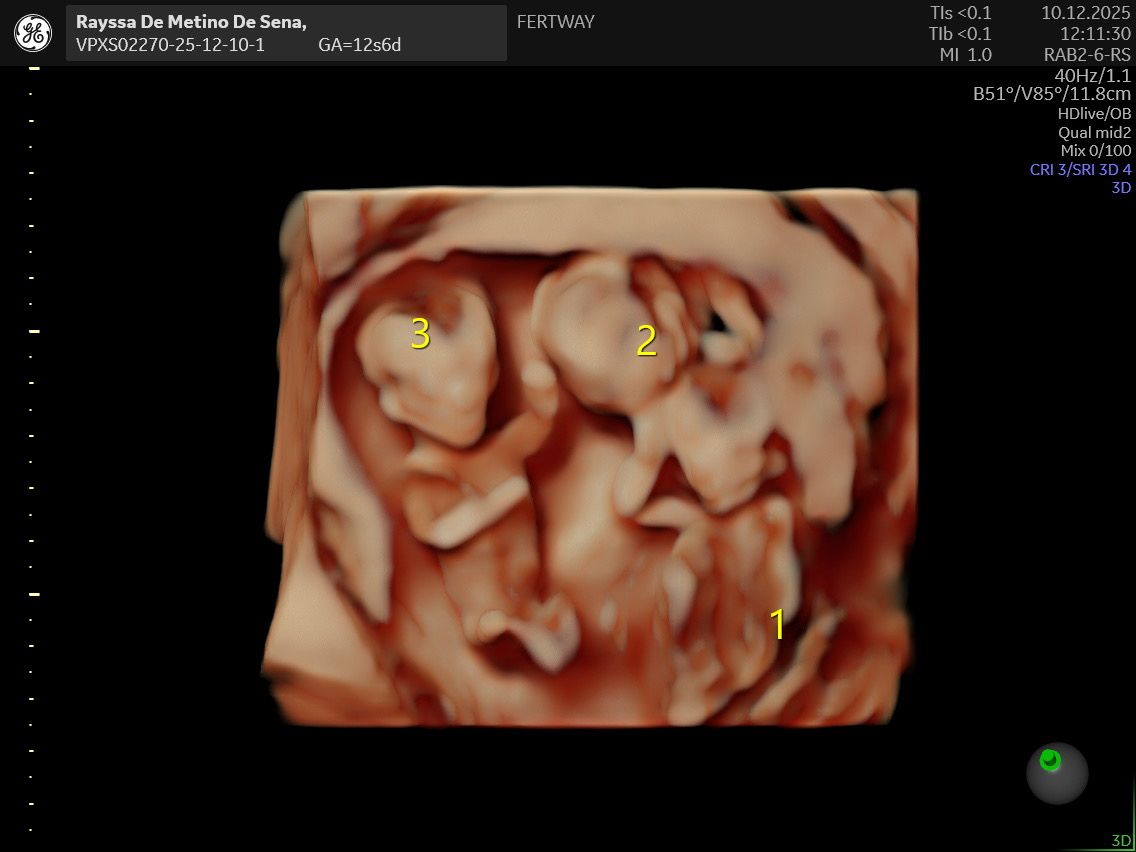Open the Qual mid2 quality setting
The image size is (1136, 852).
point(1094,132)
